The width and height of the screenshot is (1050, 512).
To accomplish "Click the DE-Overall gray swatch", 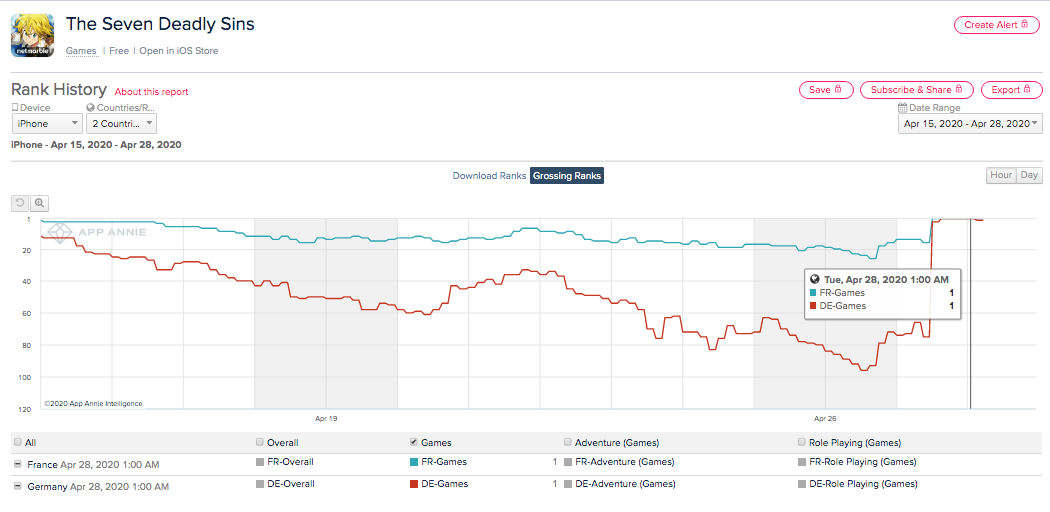I will click(260, 484).
